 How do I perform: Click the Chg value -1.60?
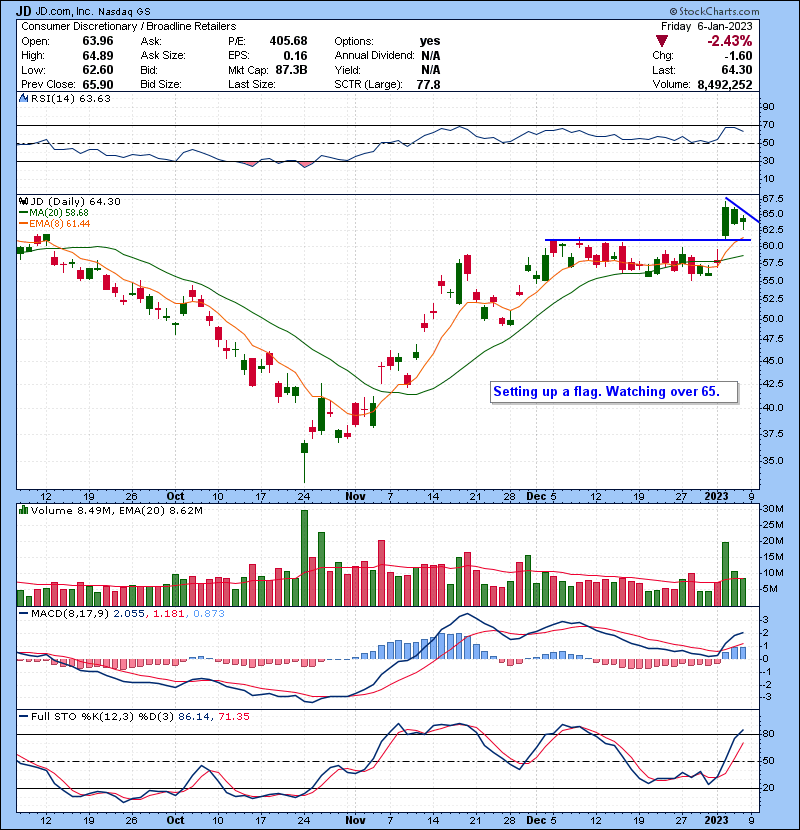738,56
